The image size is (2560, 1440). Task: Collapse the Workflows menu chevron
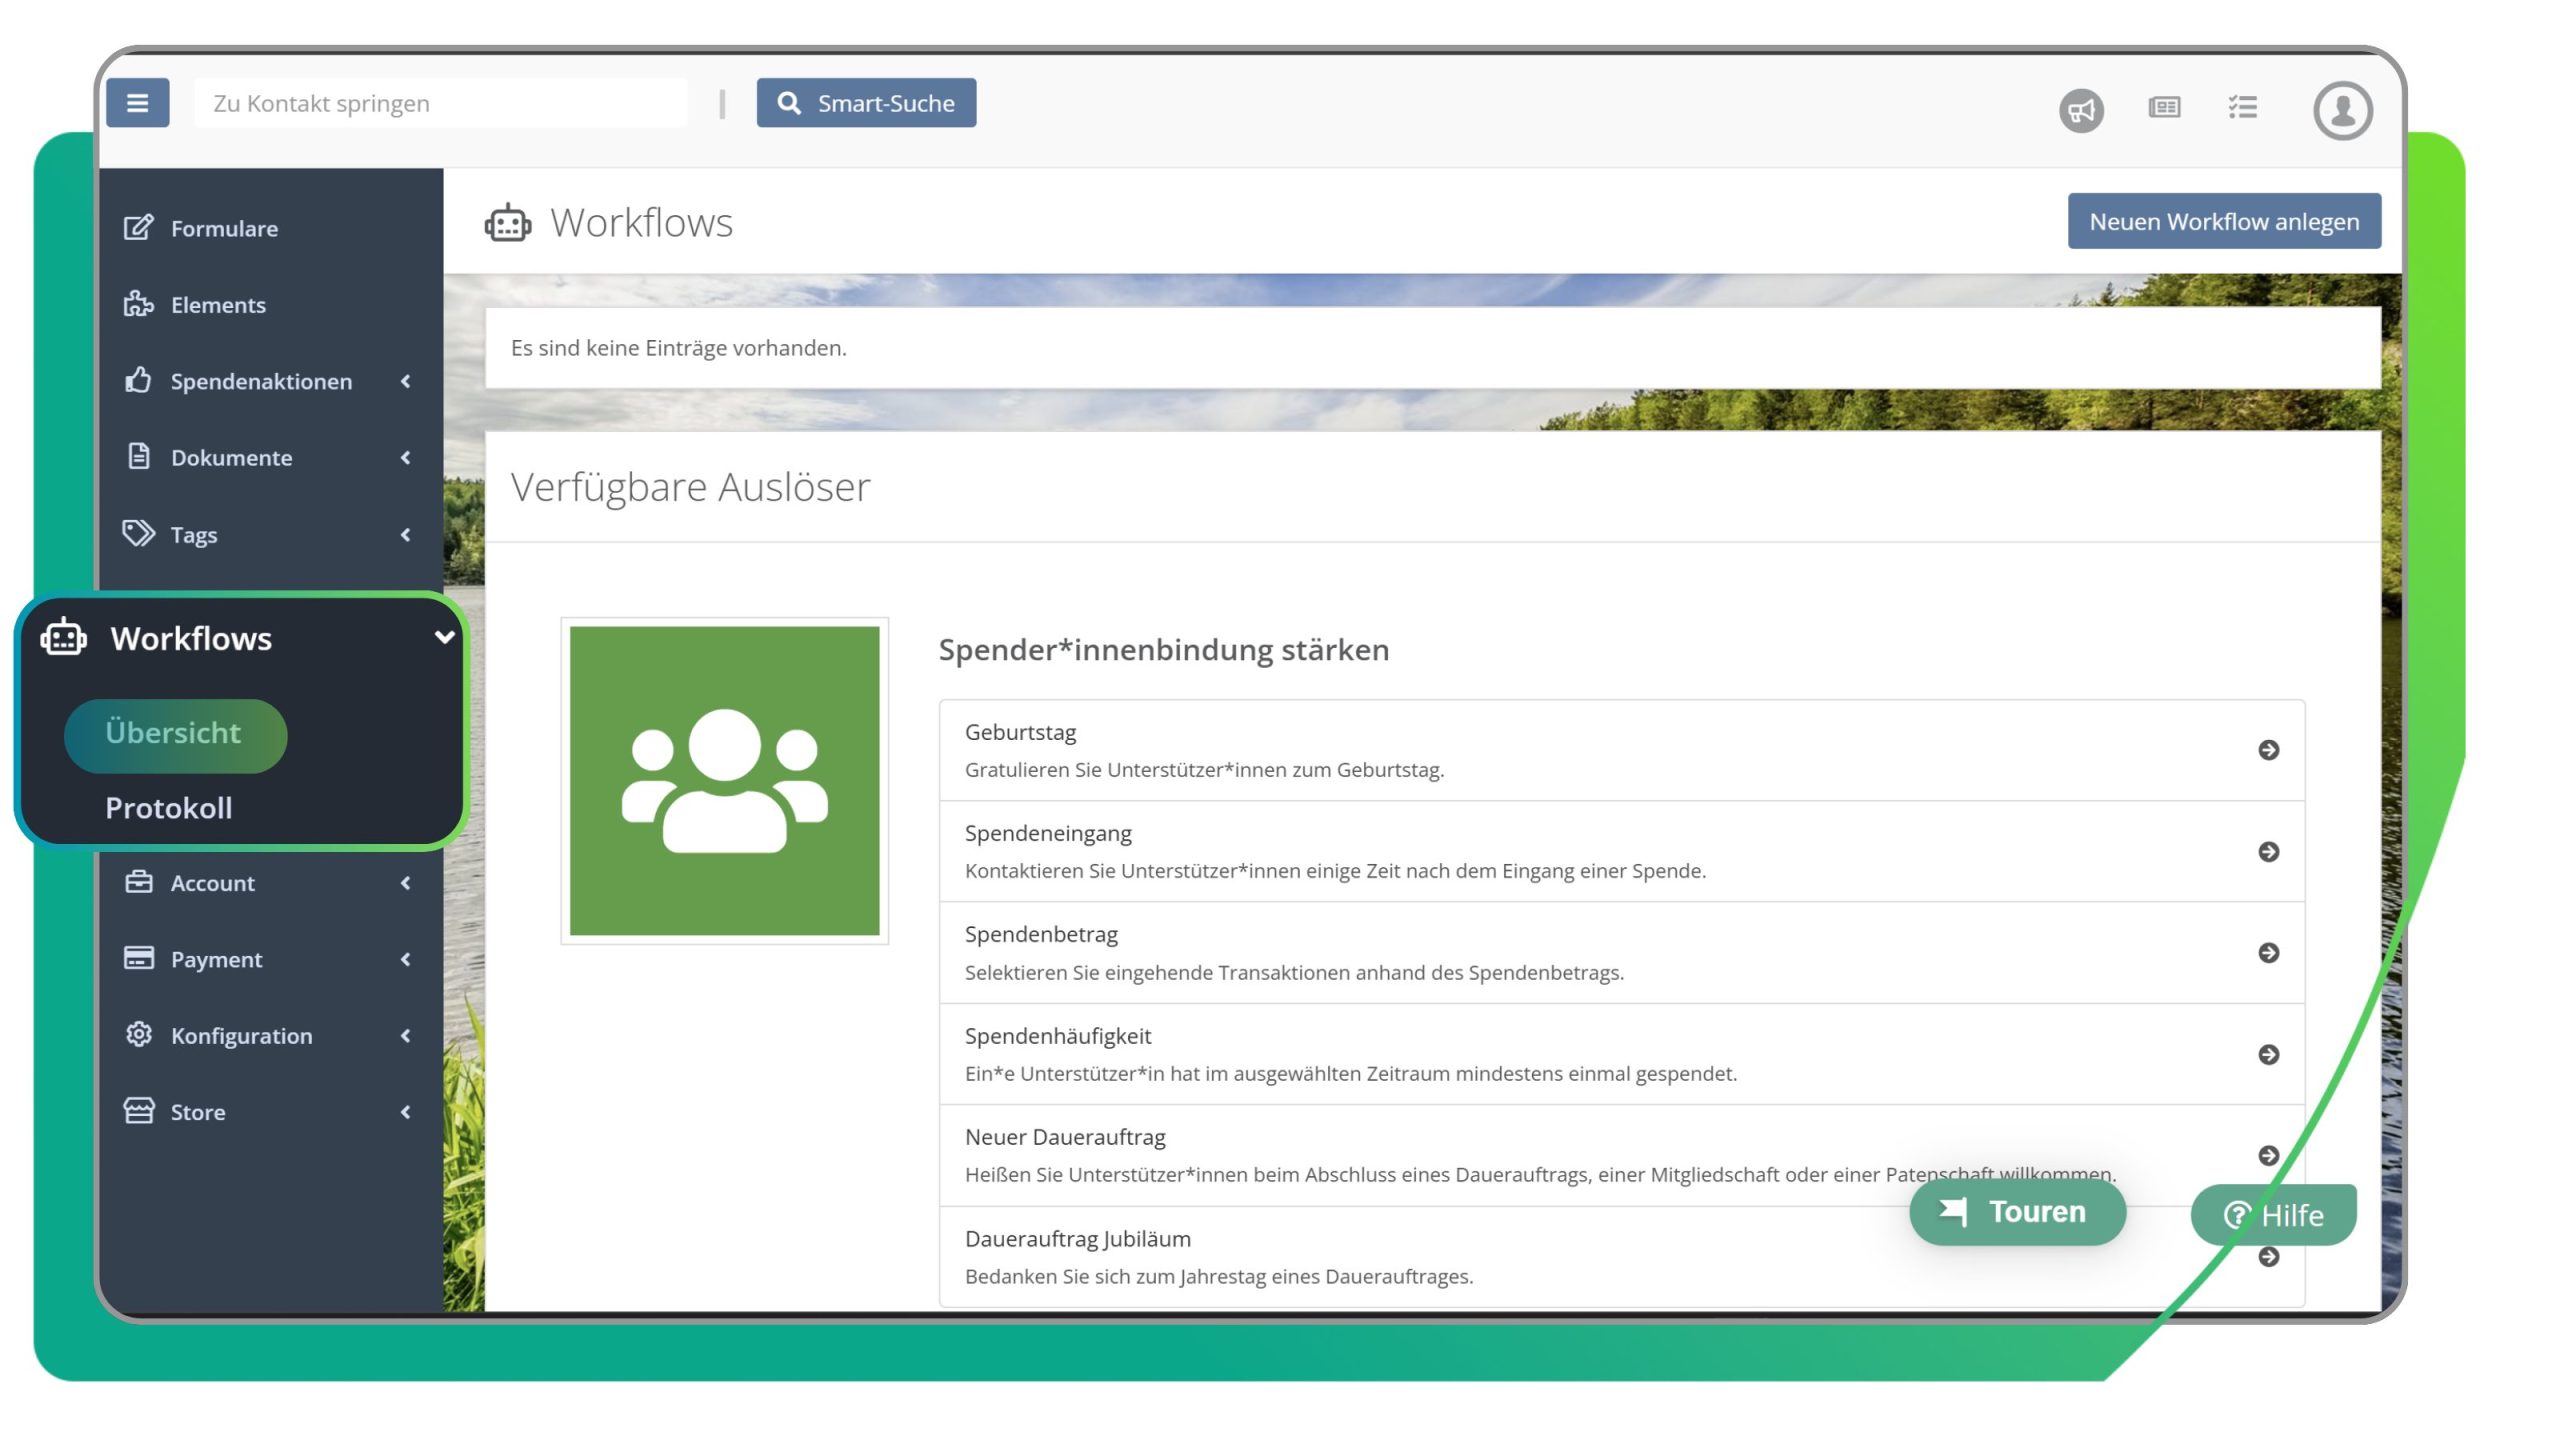click(445, 637)
